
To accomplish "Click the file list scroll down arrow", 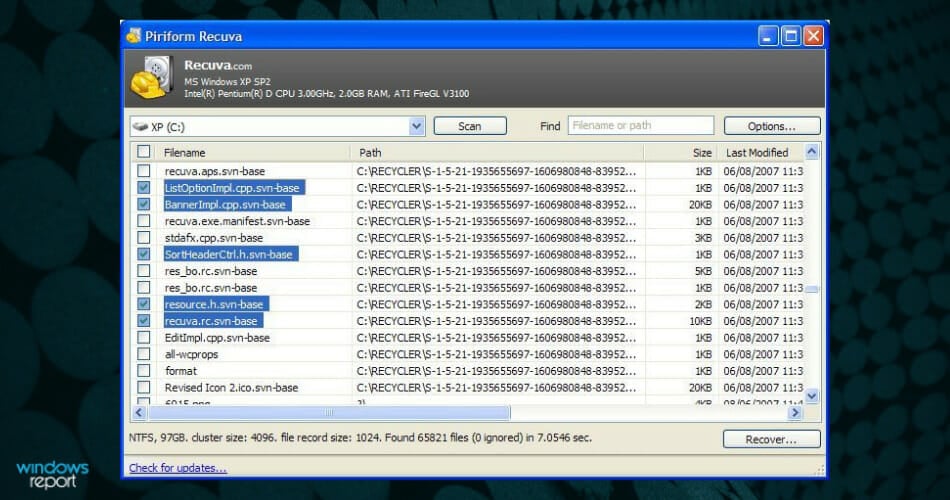I will (812, 396).
